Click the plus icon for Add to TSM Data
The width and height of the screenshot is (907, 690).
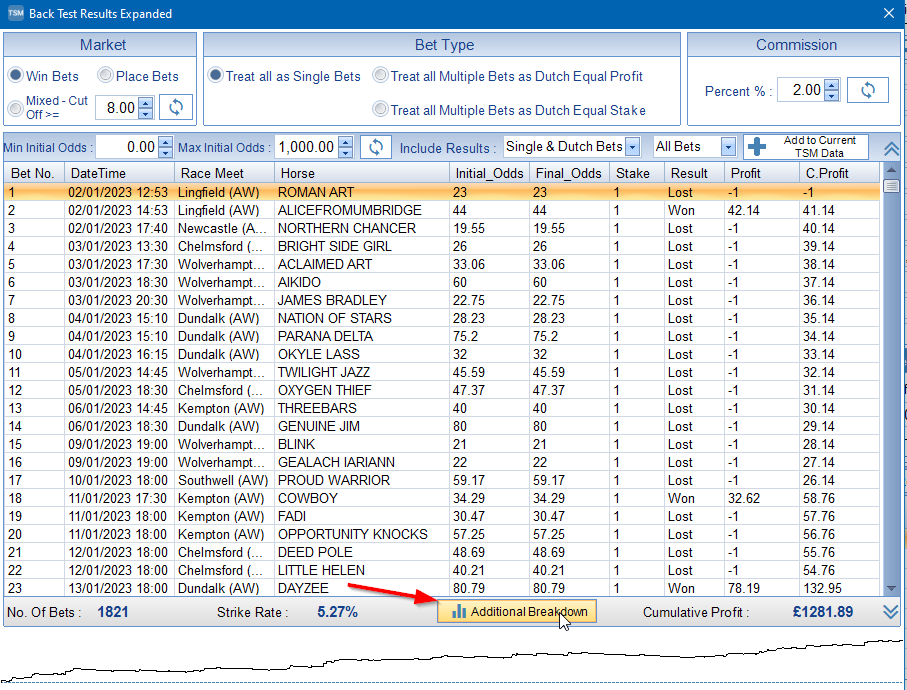(x=757, y=147)
